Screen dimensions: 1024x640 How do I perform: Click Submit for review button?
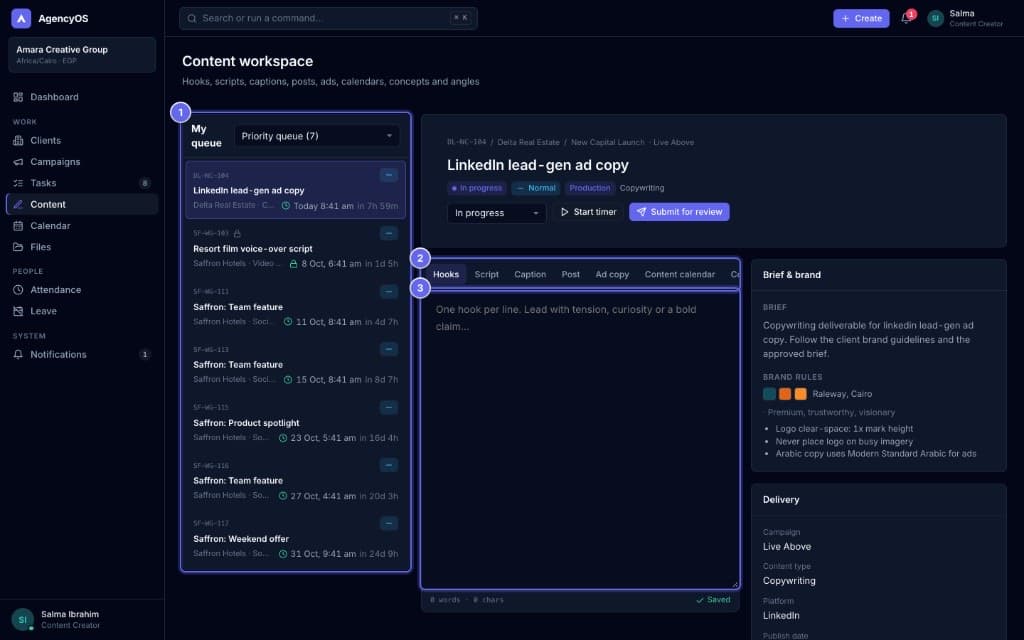pos(679,212)
